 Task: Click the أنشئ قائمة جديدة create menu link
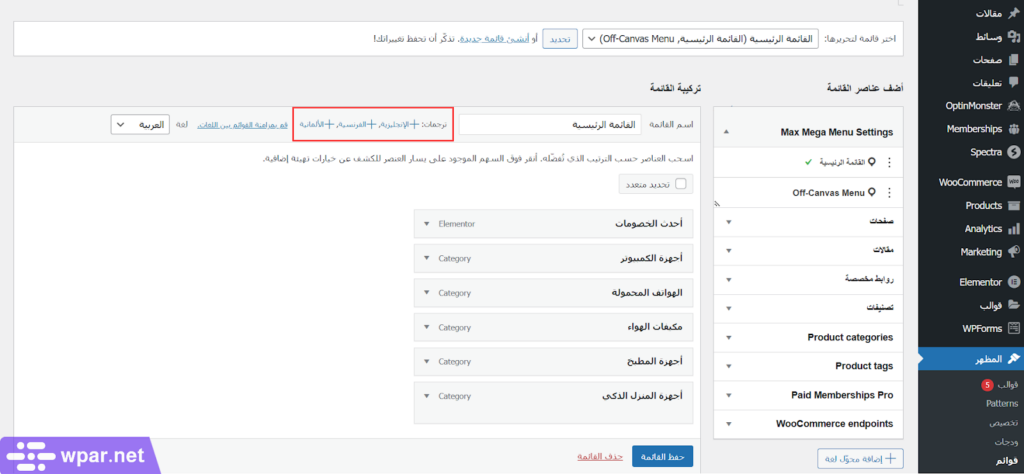484,39
